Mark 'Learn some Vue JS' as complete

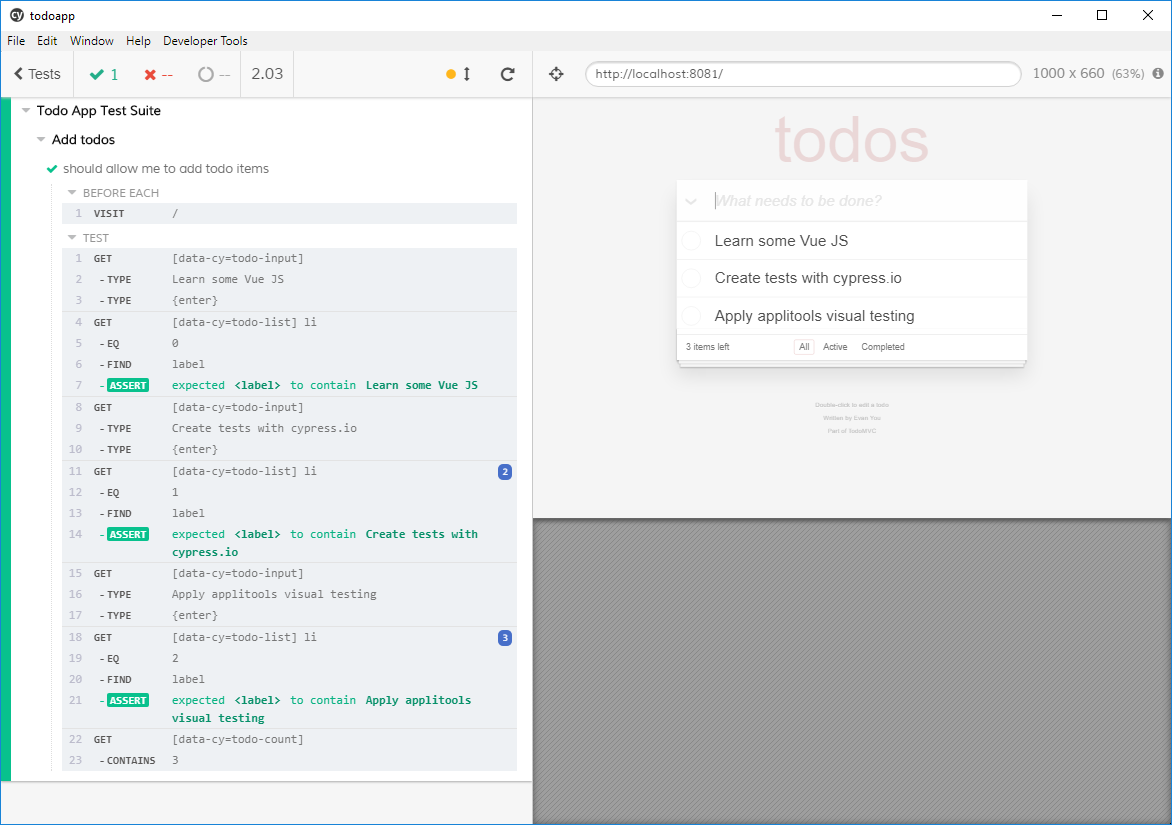tap(691, 241)
